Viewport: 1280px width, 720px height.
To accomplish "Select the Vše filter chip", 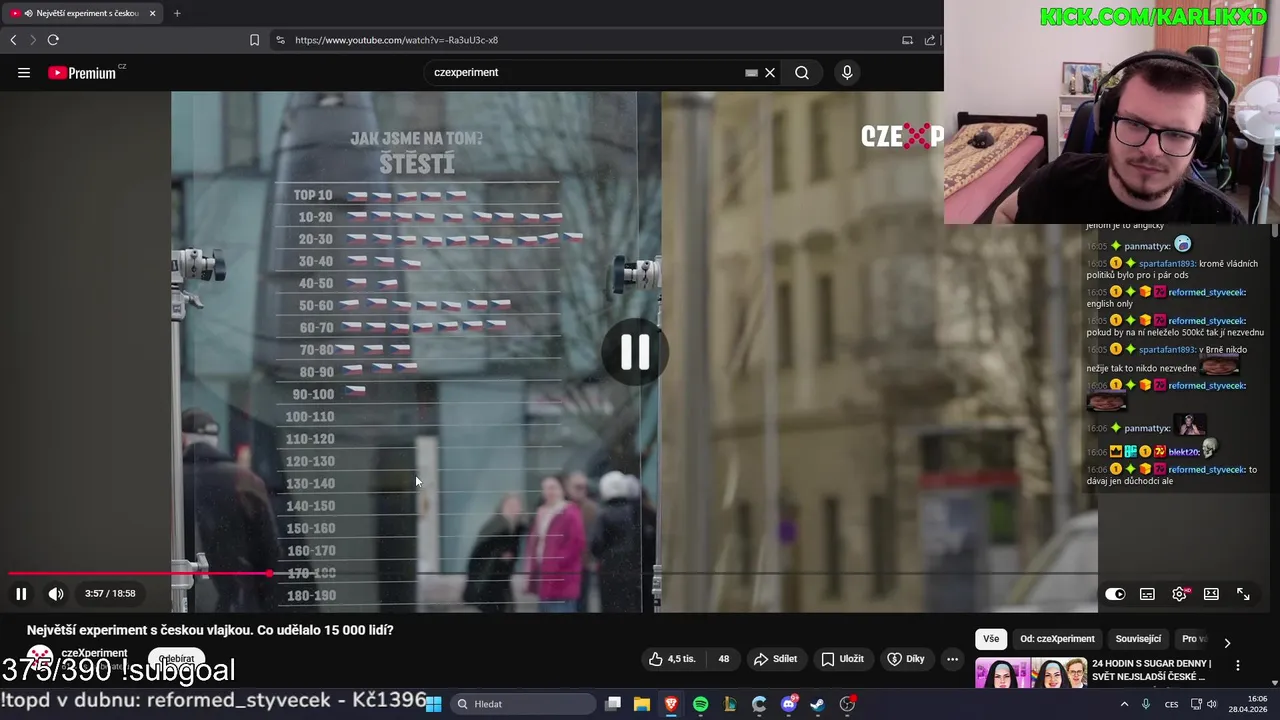I will (991, 639).
